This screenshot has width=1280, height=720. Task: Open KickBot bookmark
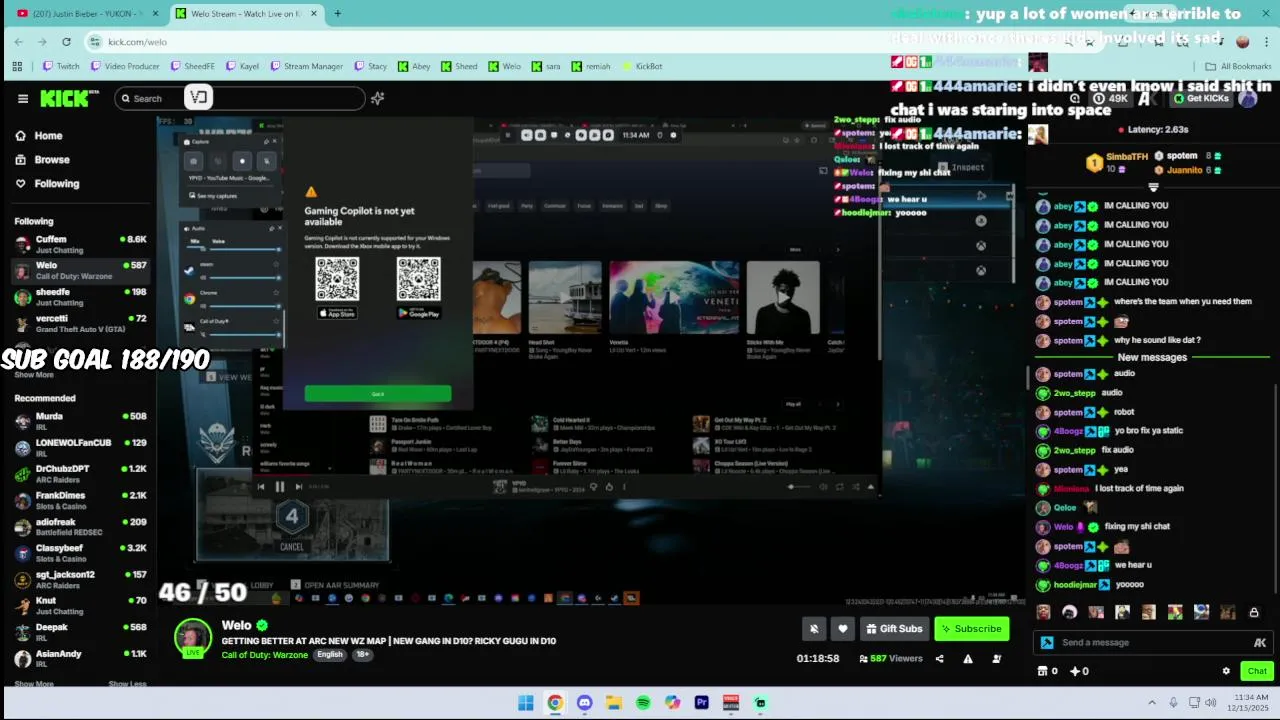(x=642, y=66)
